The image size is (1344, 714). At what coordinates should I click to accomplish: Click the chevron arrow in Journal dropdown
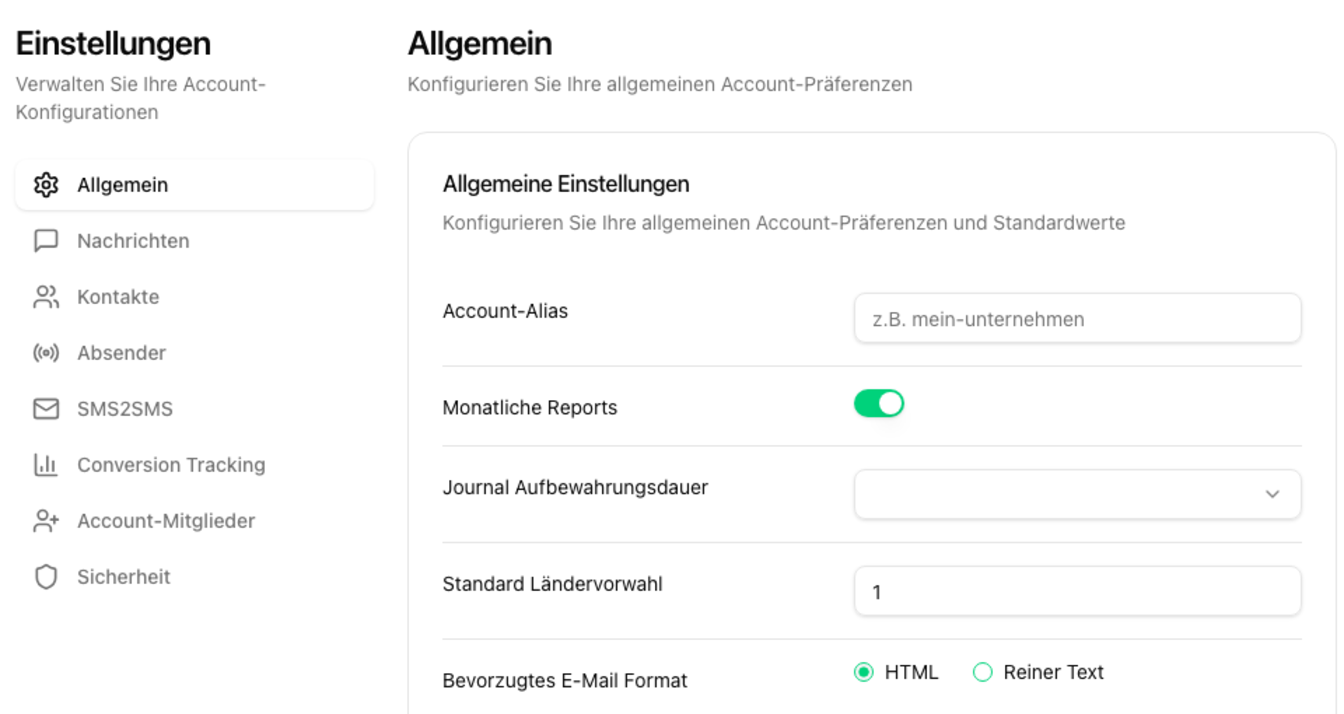pos(1272,494)
